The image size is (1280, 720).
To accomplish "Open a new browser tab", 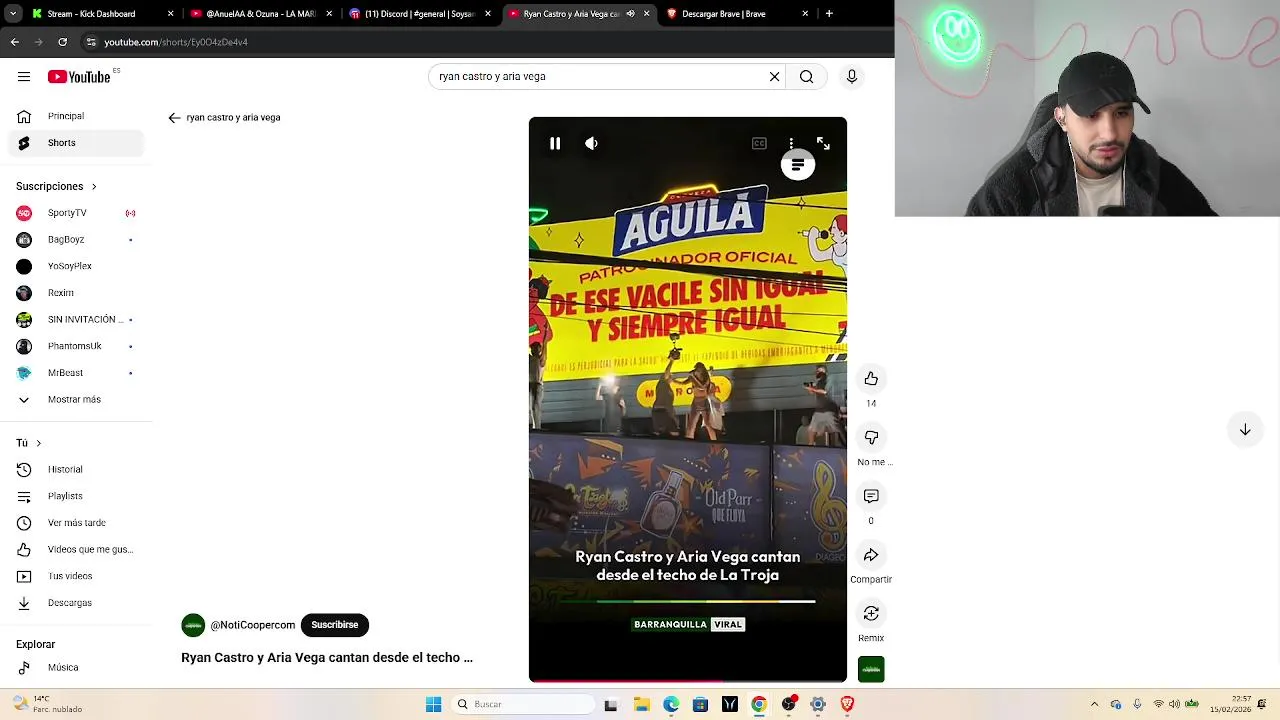I will pyautogui.click(x=829, y=14).
